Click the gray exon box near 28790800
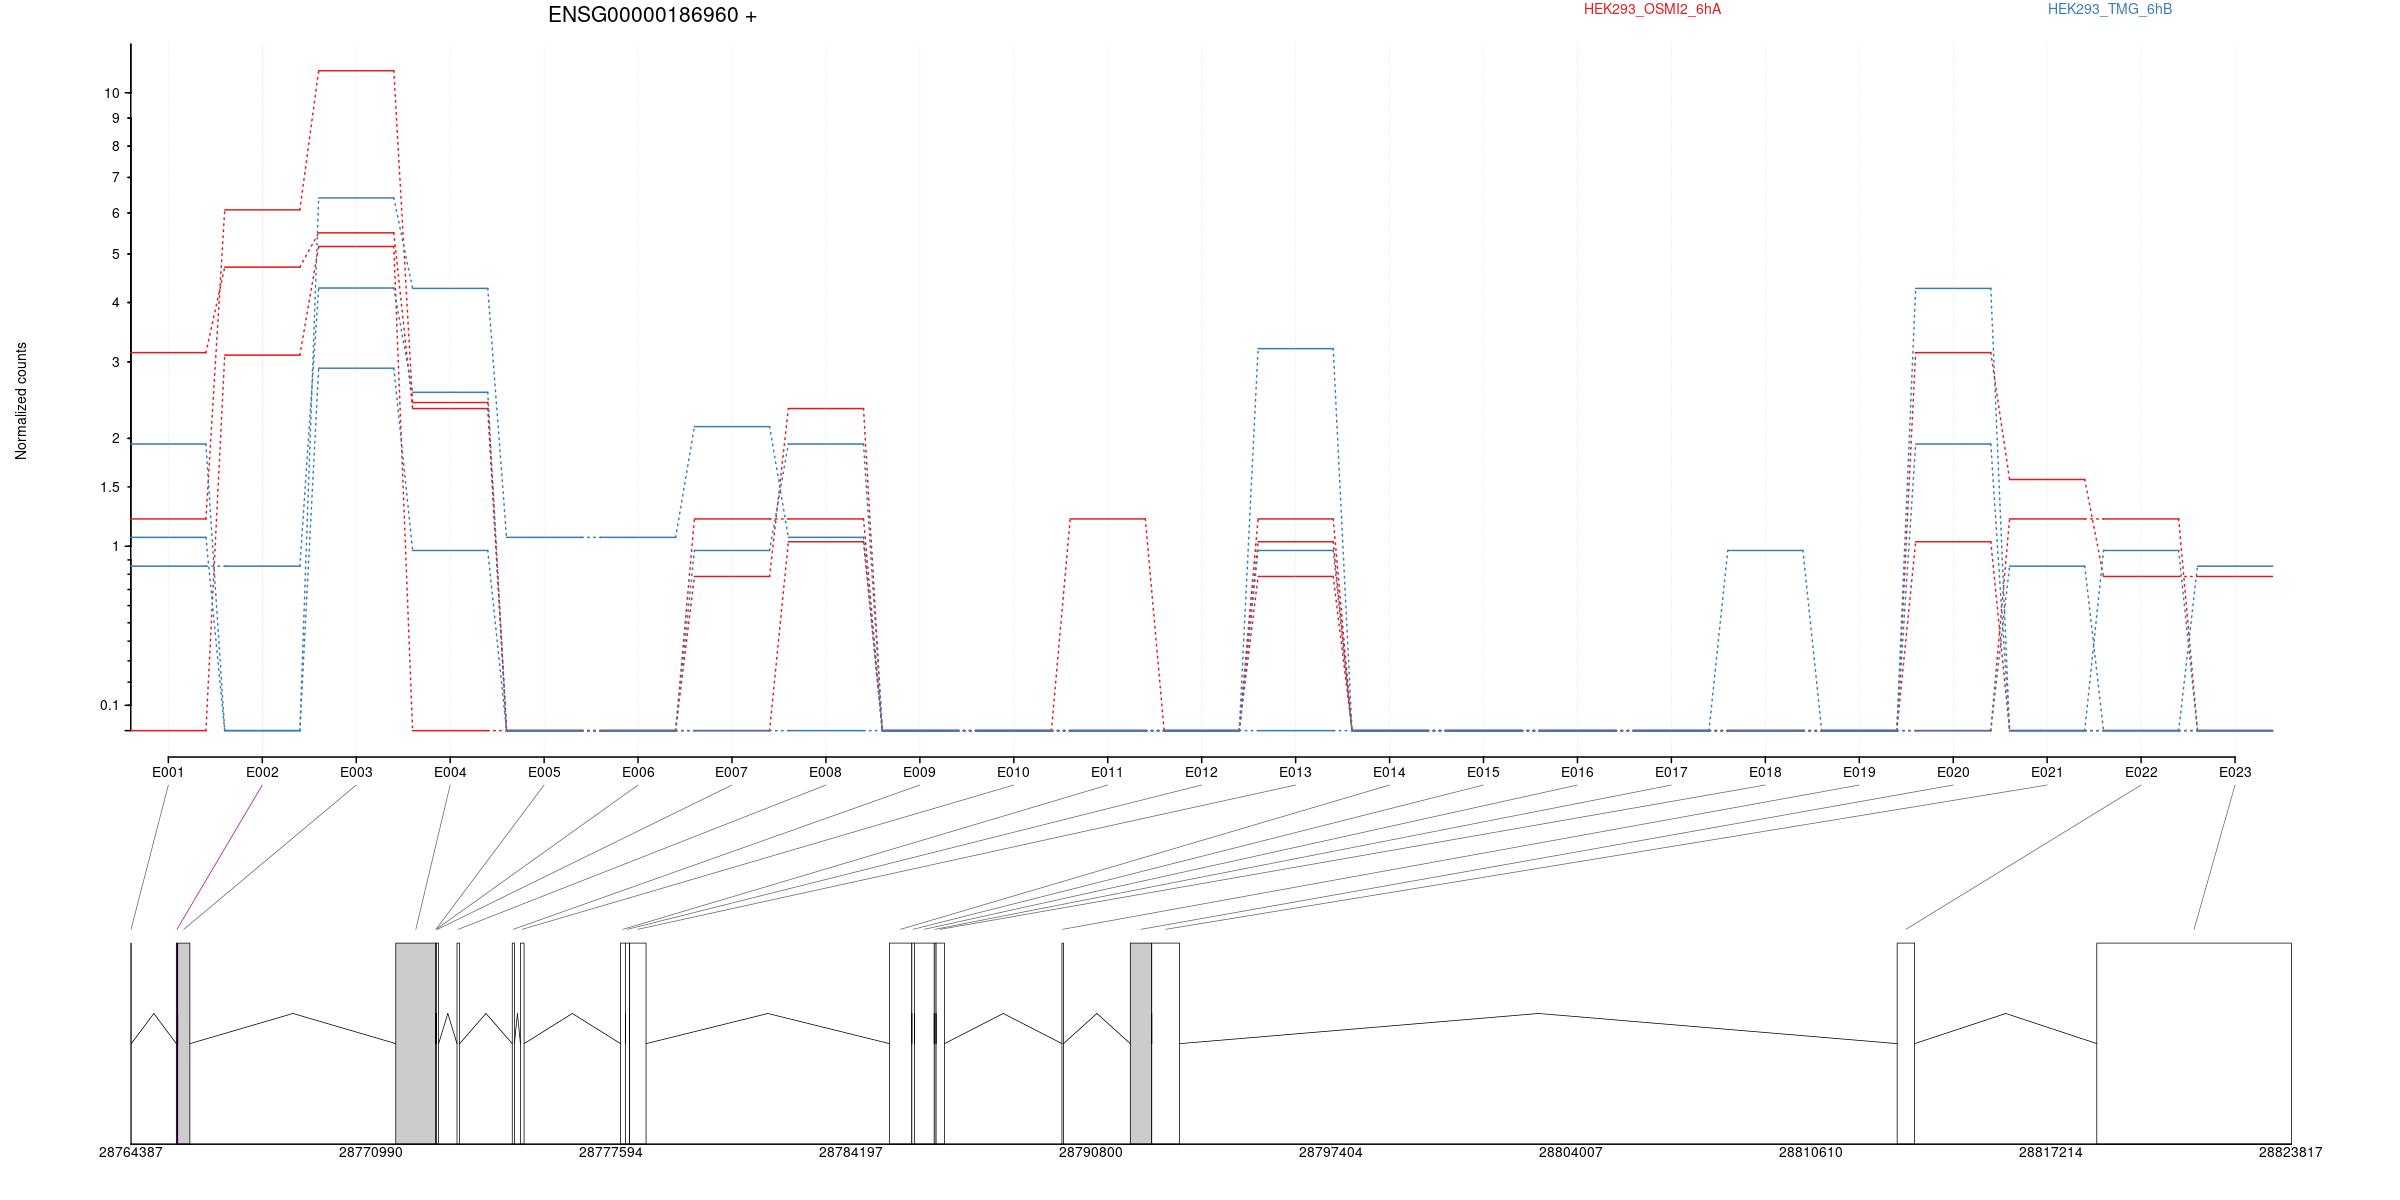Screen dimensions: 2400x1200 (x=1141, y=1043)
